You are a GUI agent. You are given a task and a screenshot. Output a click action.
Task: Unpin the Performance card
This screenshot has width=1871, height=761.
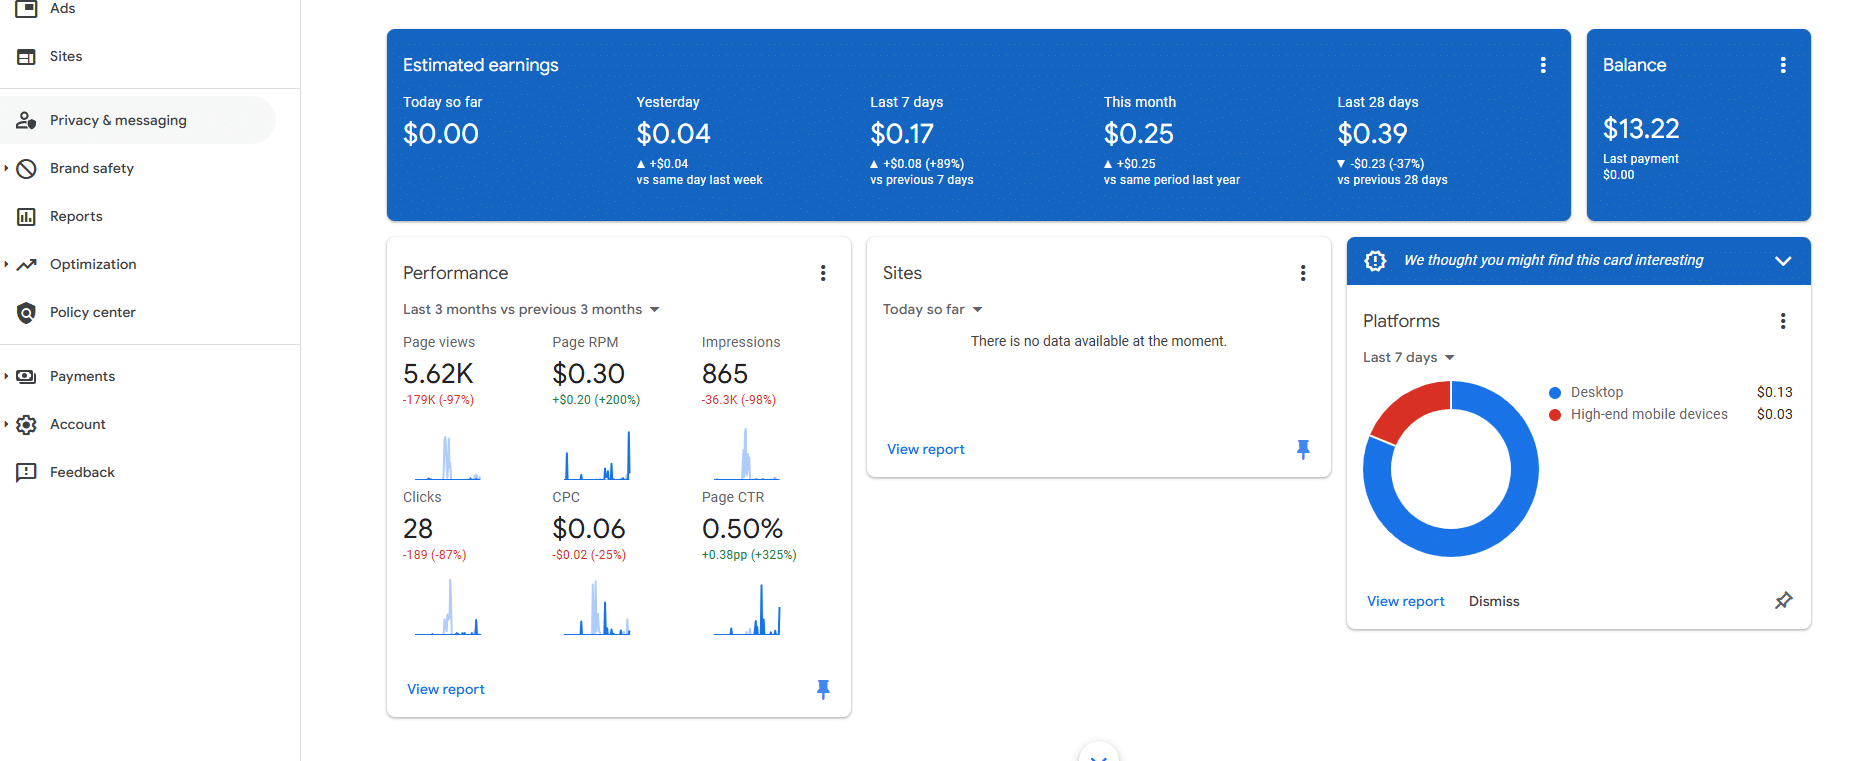823,689
